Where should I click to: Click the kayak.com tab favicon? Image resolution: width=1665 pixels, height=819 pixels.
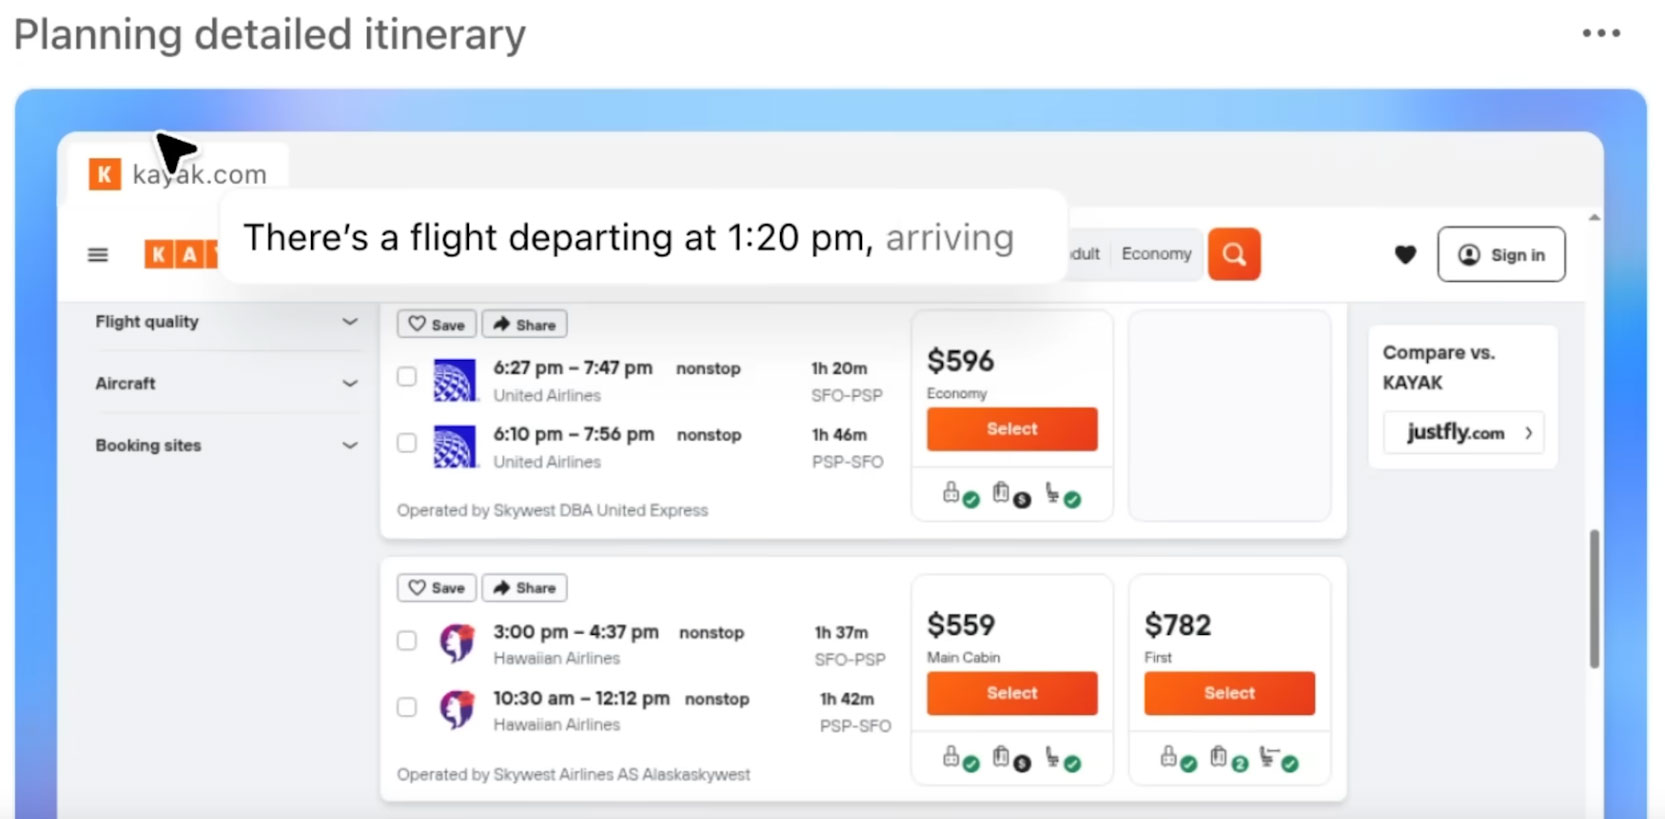pyautogui.click(x=104, y=174)
